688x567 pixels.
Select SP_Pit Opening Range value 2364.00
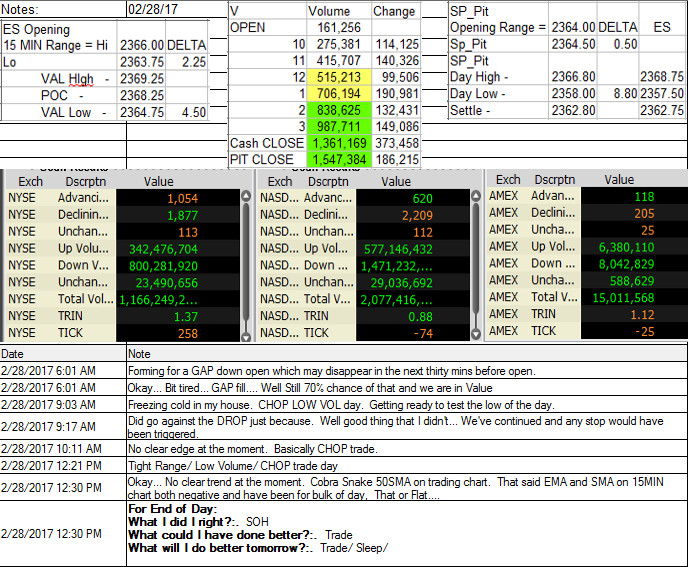(573, 27)
